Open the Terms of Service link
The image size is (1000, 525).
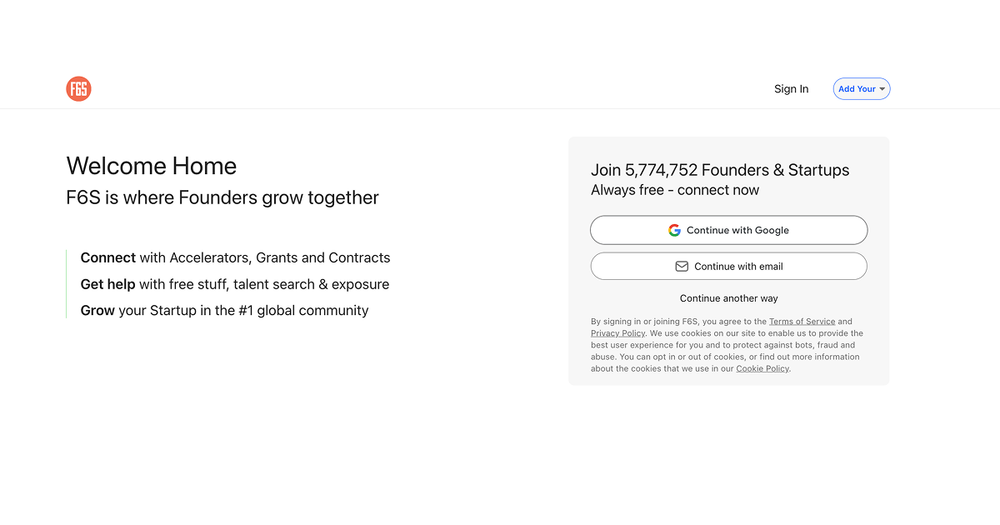coord(801,321)
